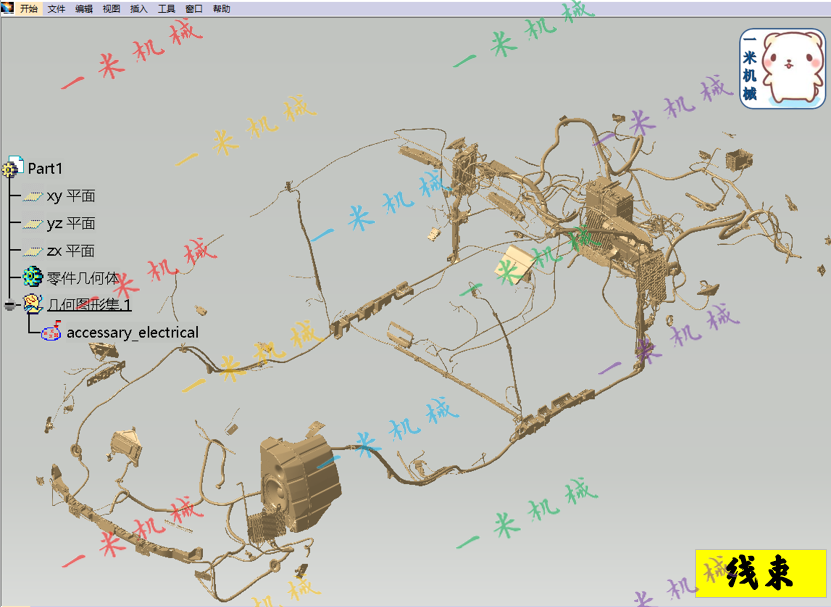The height and width of the screenshot is (607, 831).
Task: Open the 插入 menu
Action: tap(139, 8)
